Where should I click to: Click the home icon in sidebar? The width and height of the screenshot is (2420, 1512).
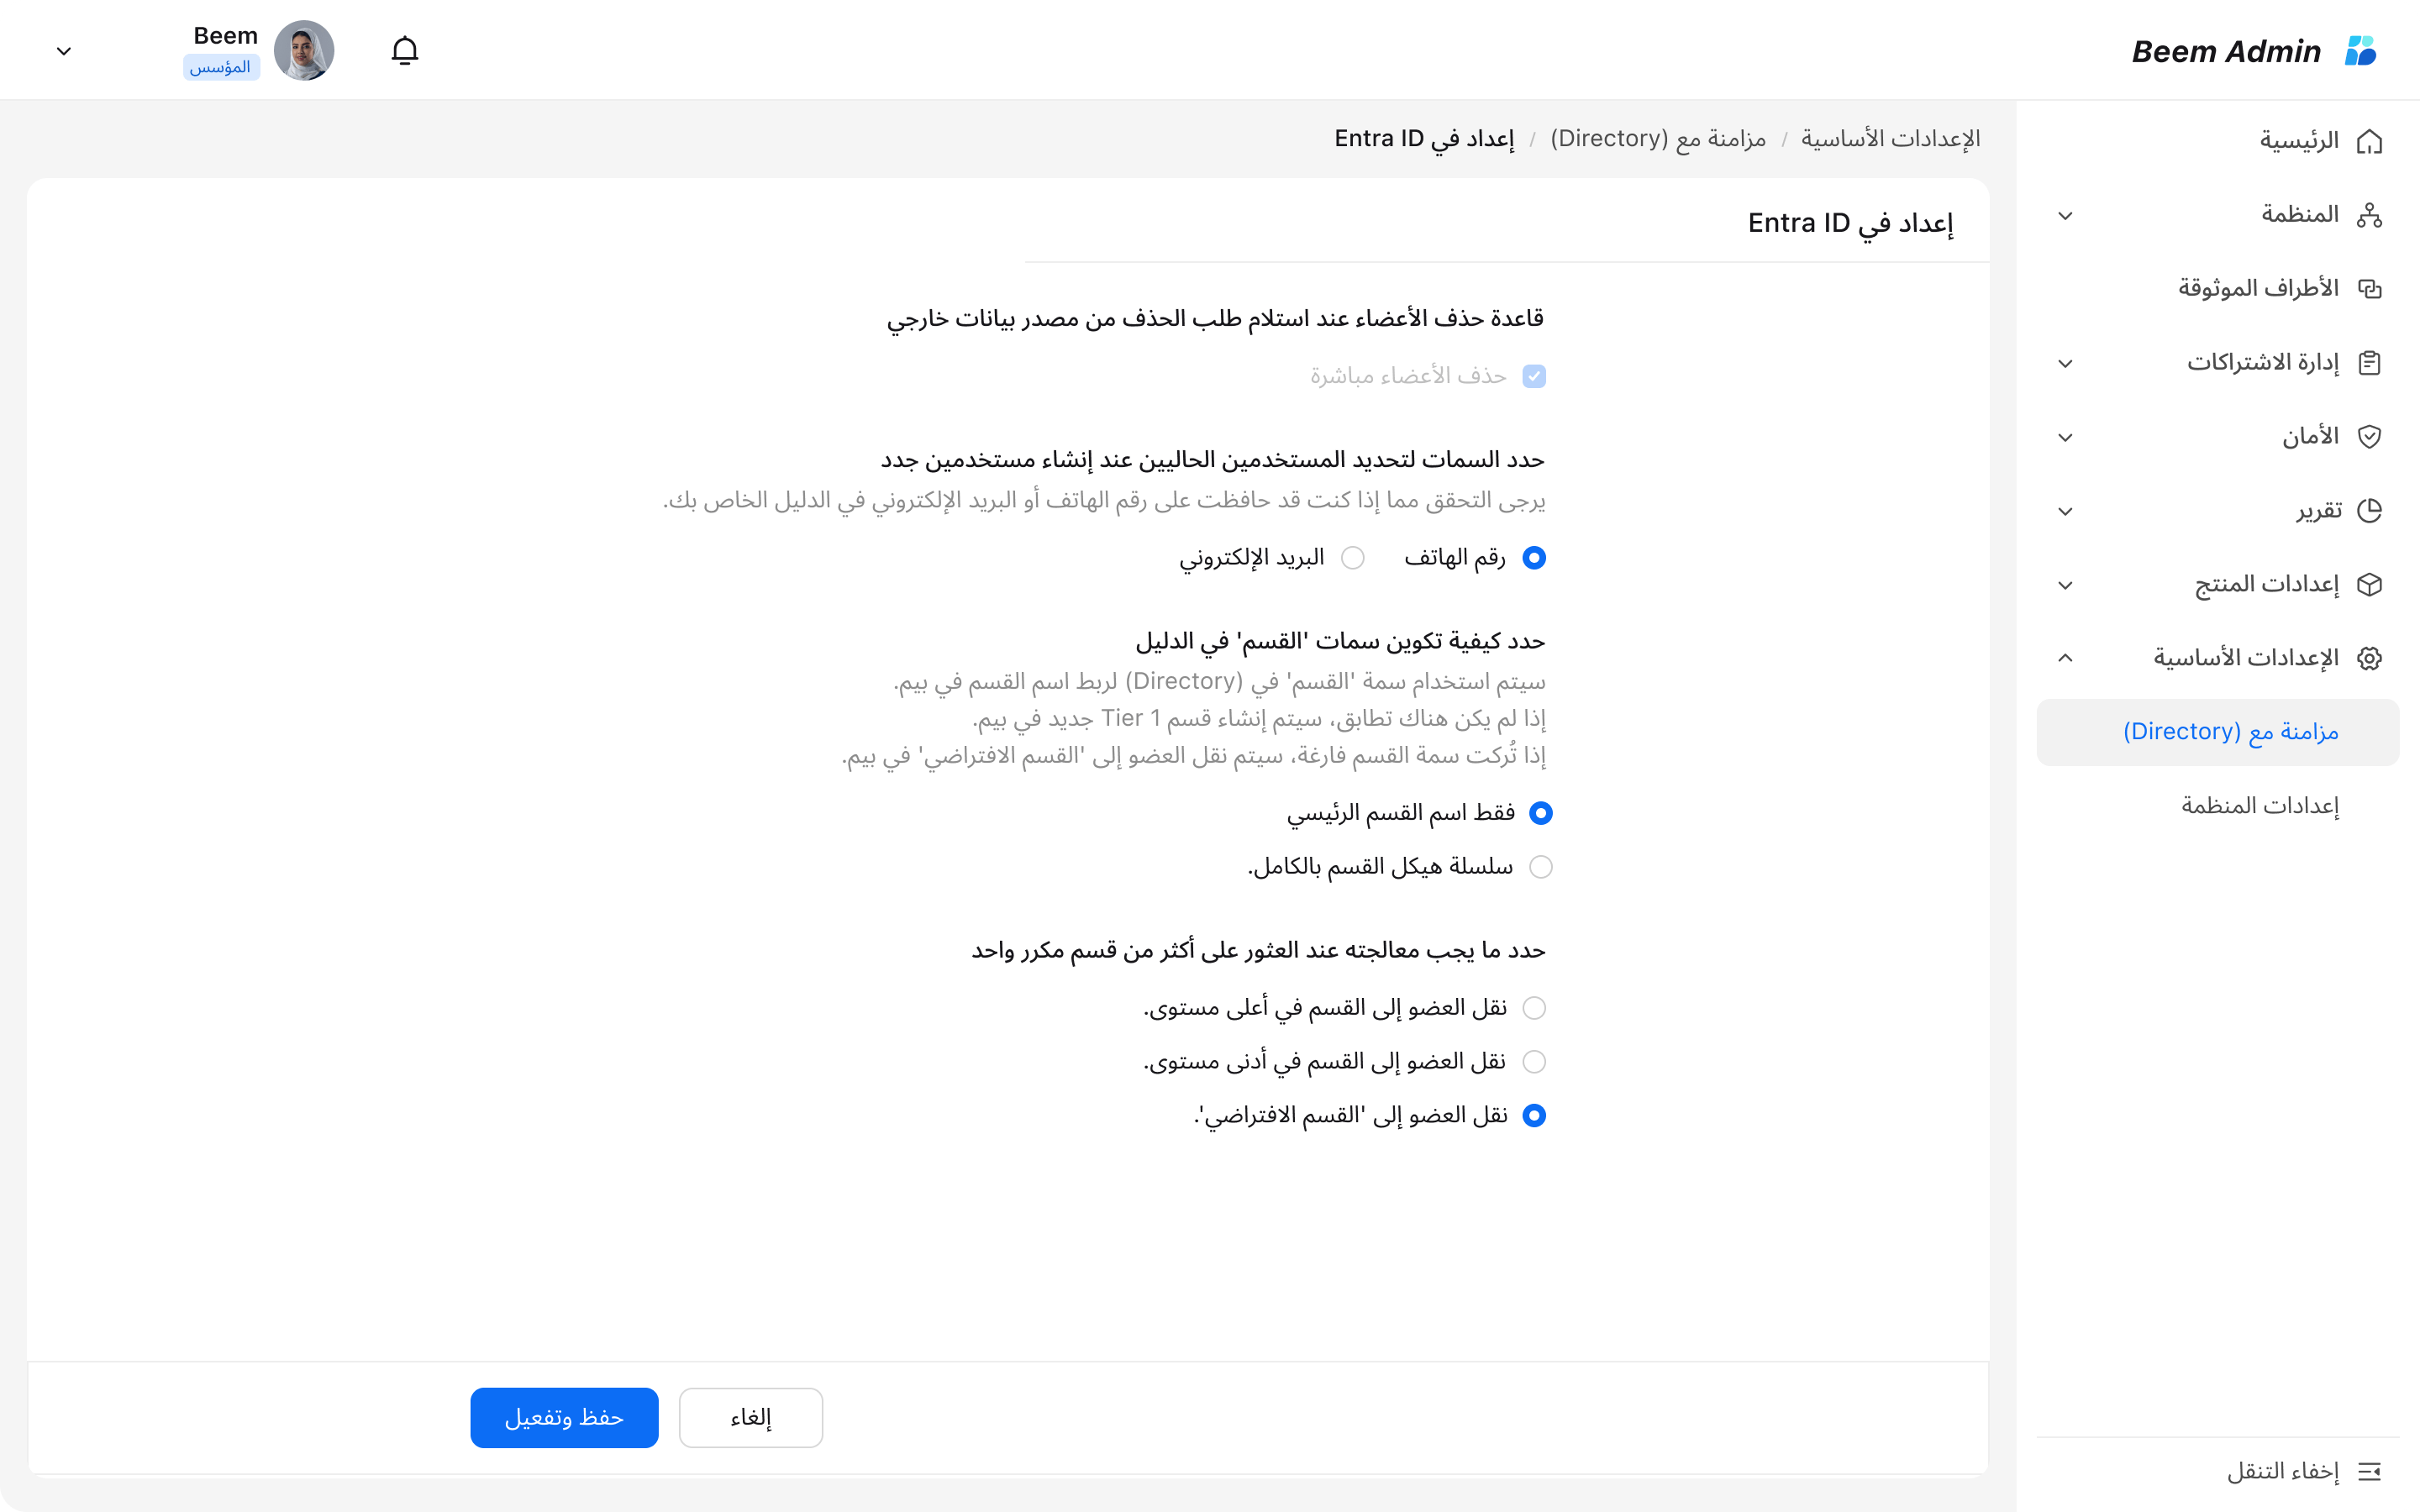point(2369,141)
